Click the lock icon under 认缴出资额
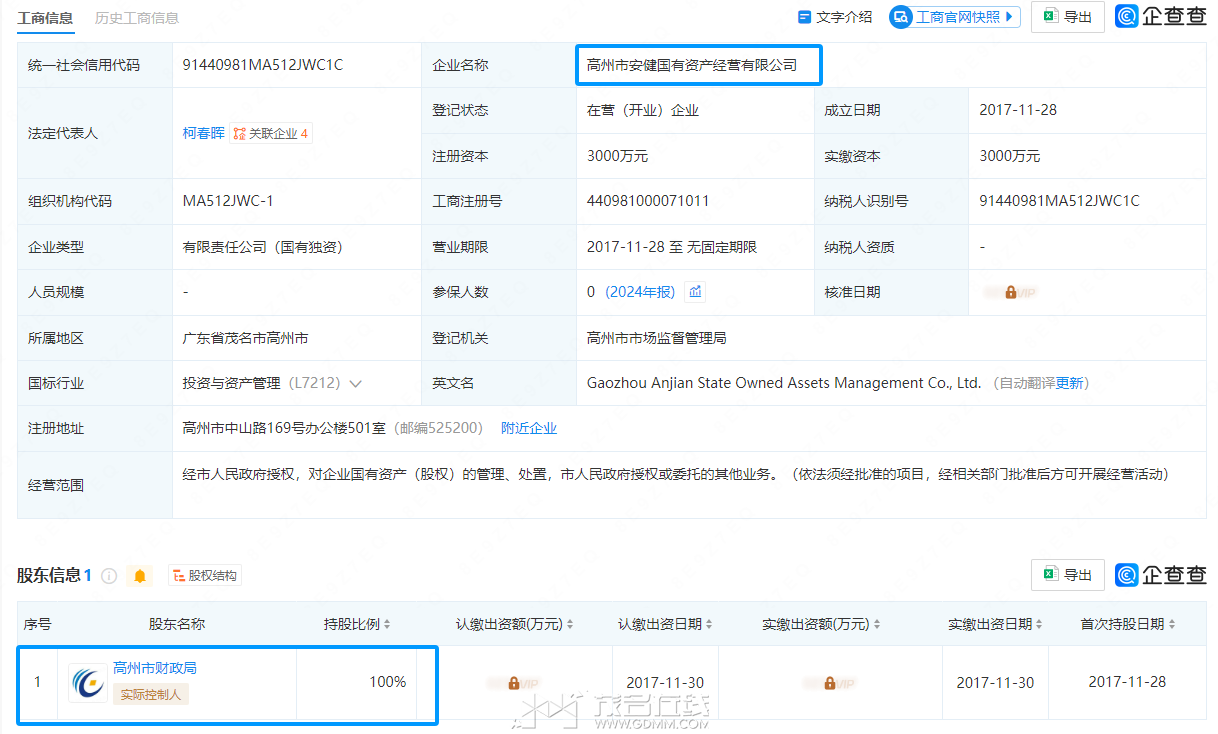Screen dimensions: 1218x734 513,683
